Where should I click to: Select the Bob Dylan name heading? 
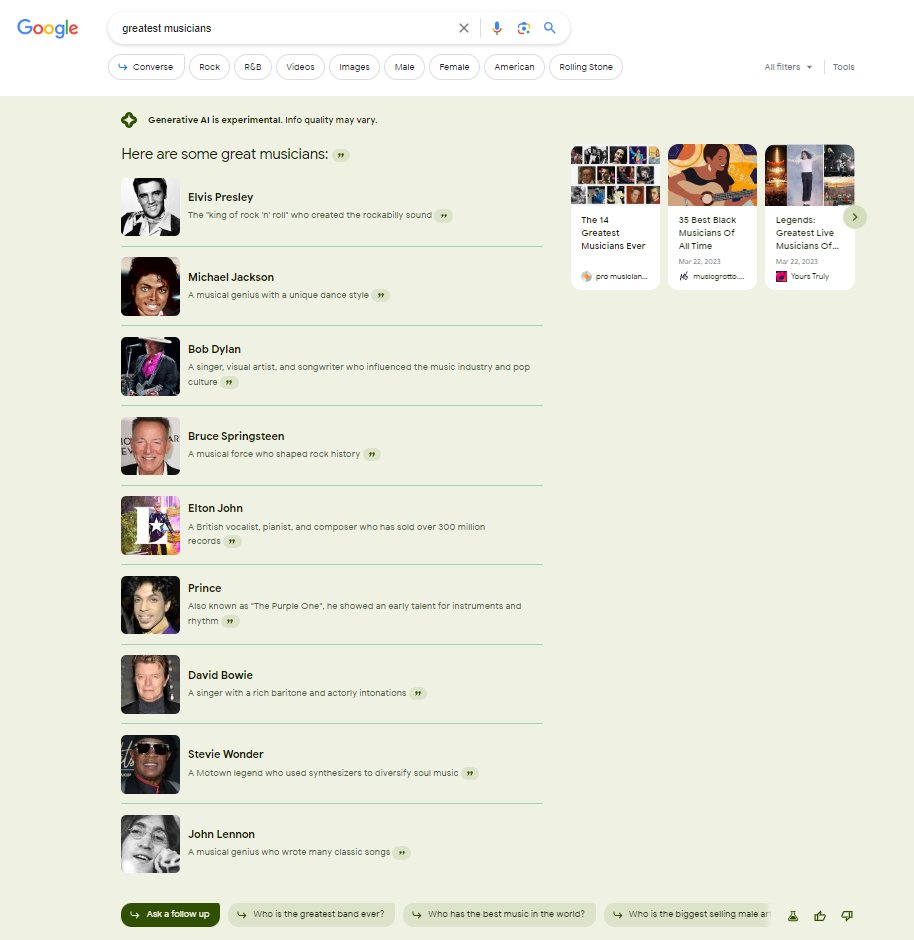click(x=214, y=349)
